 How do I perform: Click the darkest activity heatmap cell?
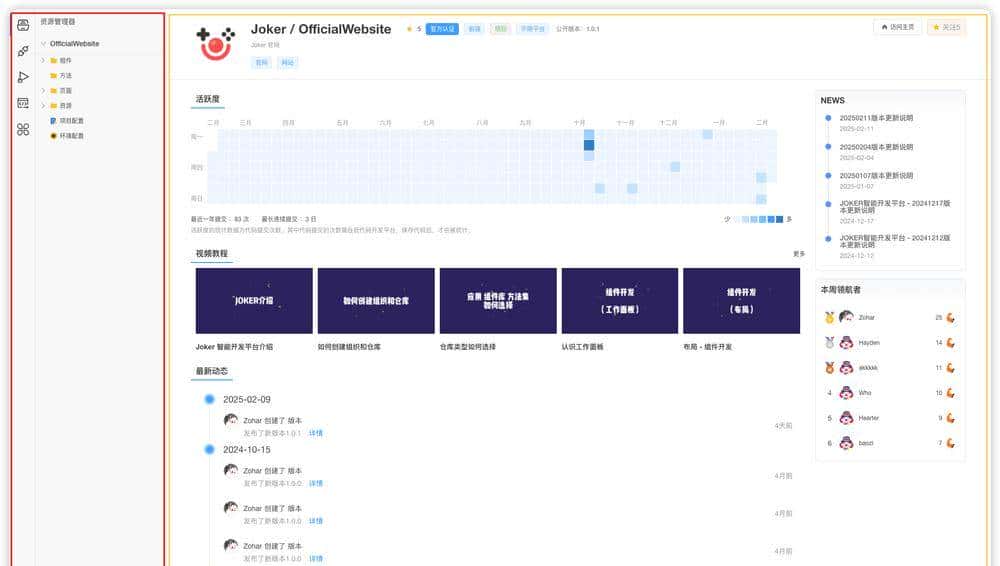pyautogui.click(x=589, y=145)
